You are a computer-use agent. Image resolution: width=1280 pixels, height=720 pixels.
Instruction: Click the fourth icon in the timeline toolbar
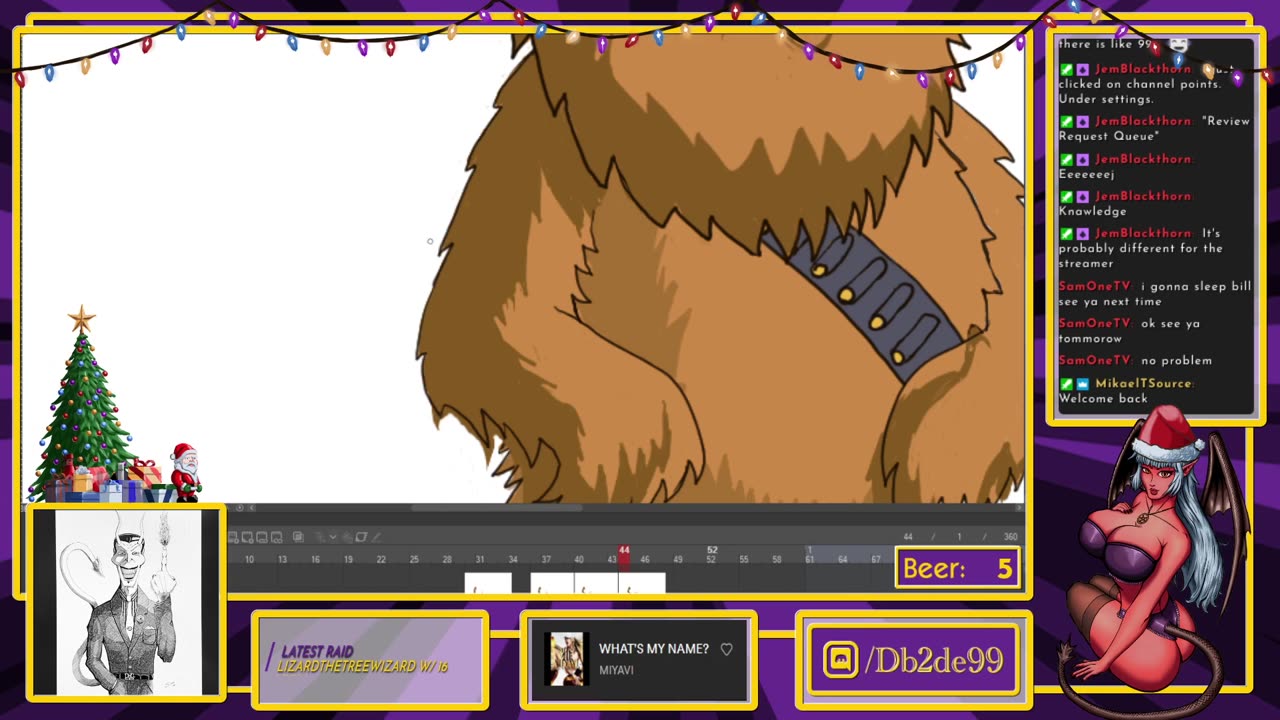pyautogui.click(x=276, y=537)
